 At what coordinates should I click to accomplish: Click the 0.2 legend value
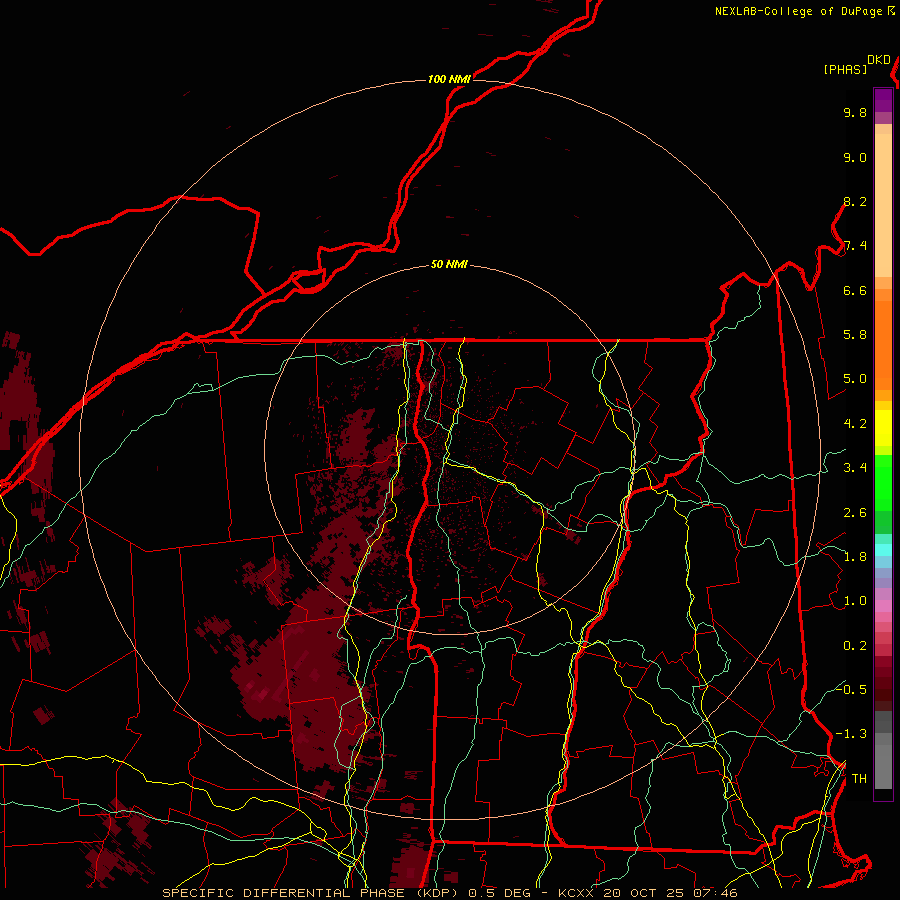pos(855,646)
